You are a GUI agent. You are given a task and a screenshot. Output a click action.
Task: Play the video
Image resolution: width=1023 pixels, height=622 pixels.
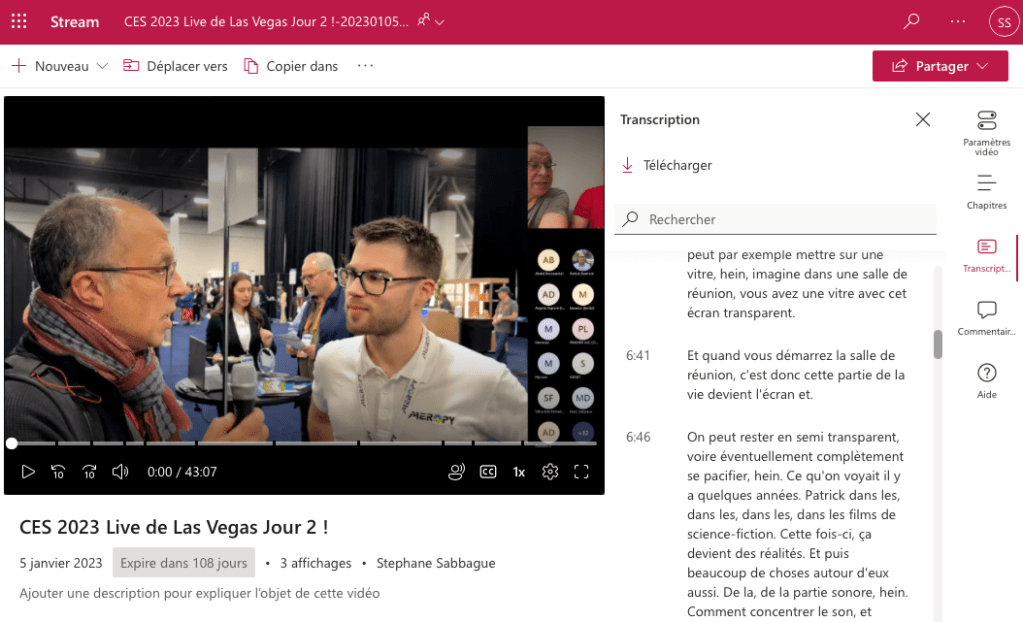click(28, 472)
